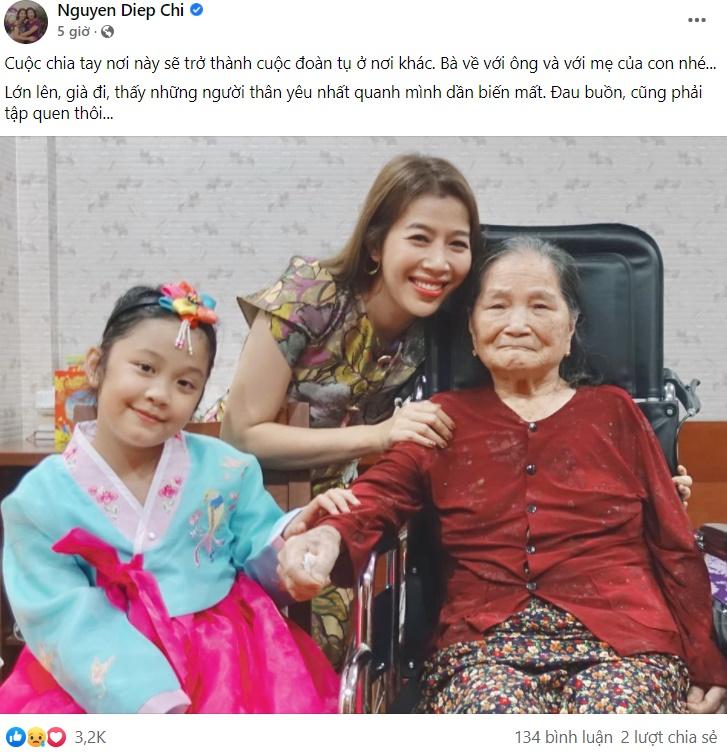
Task: Click the girl's colorful hair flower
Action: coord(188,304)
